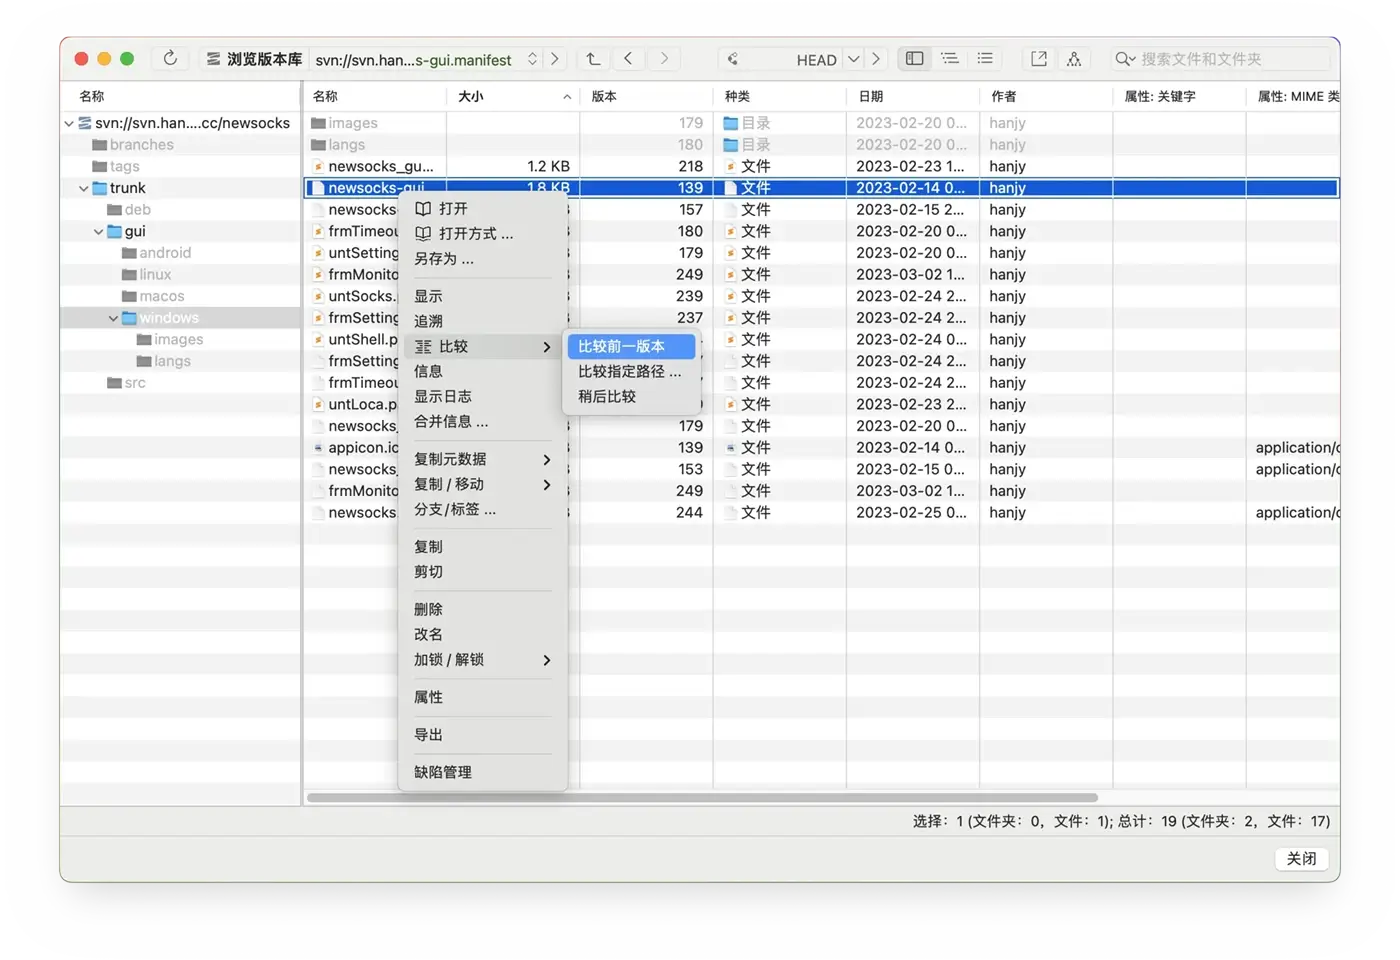
Task: Sort by the 版本 column header
Action: (646, 97)
